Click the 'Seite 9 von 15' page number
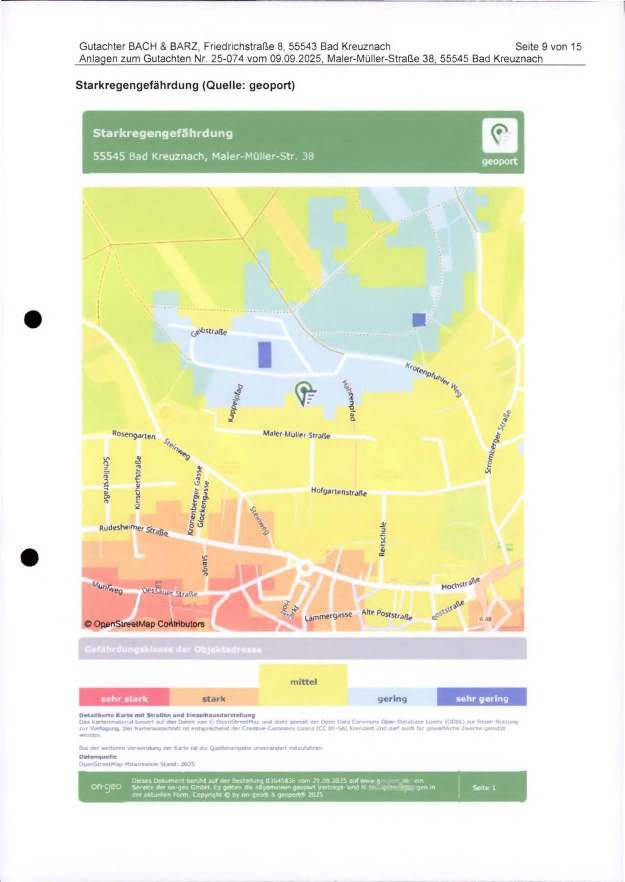 [x=548, y=47]
